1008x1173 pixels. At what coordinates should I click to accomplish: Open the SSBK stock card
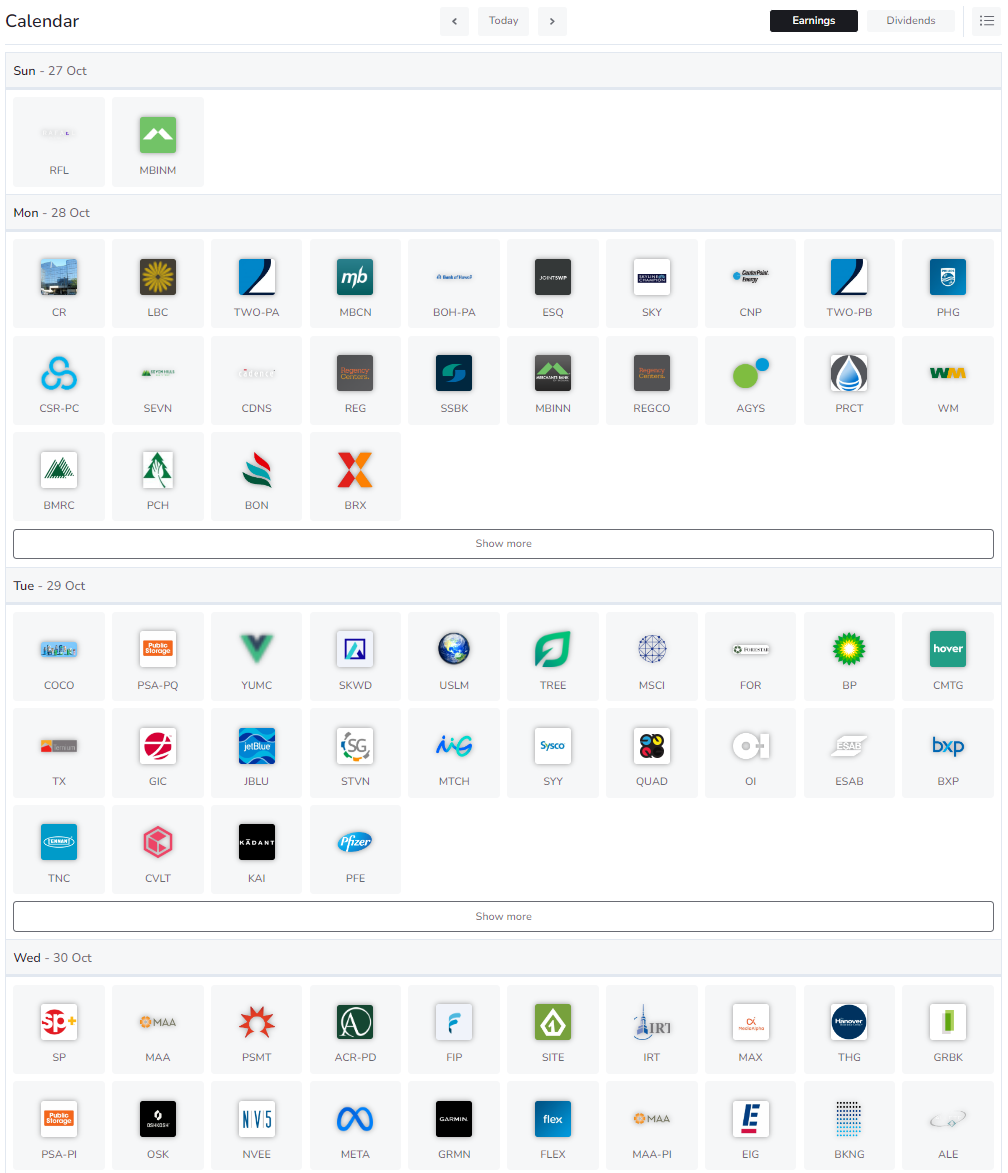pos(454,380)
